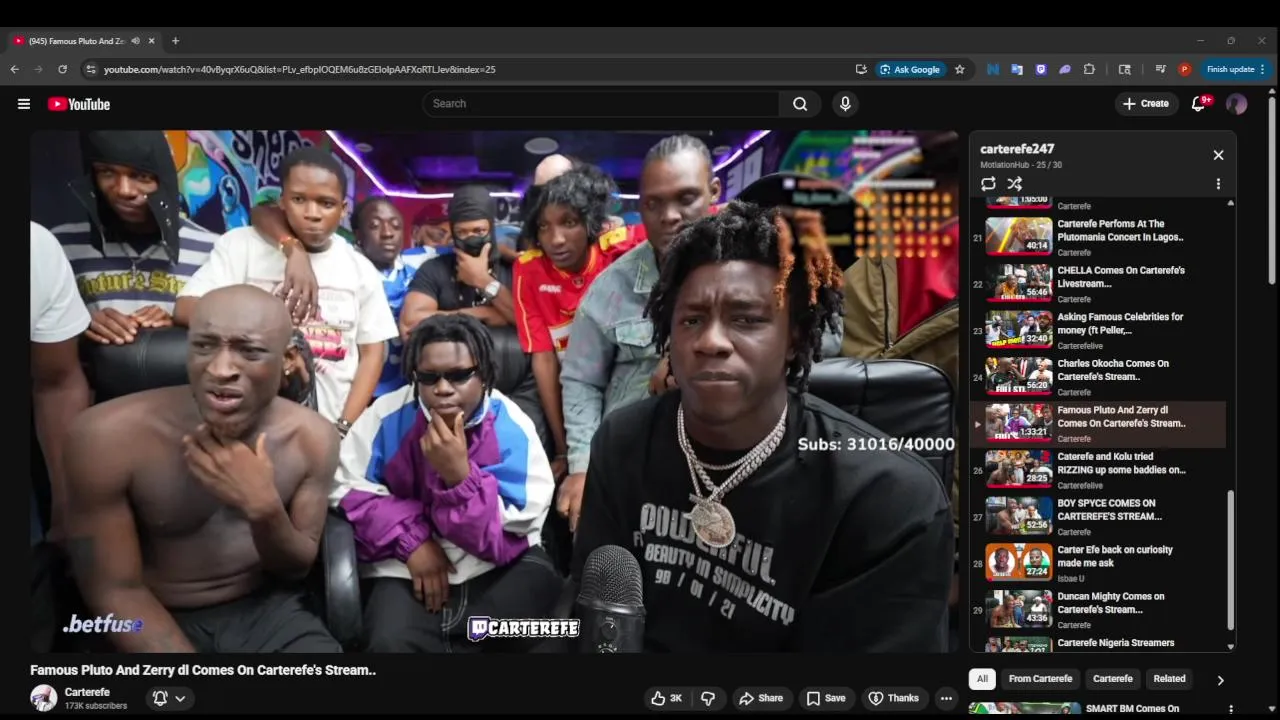Reload the page
This screenshot has width=1280, height=720.
[62, 69]
